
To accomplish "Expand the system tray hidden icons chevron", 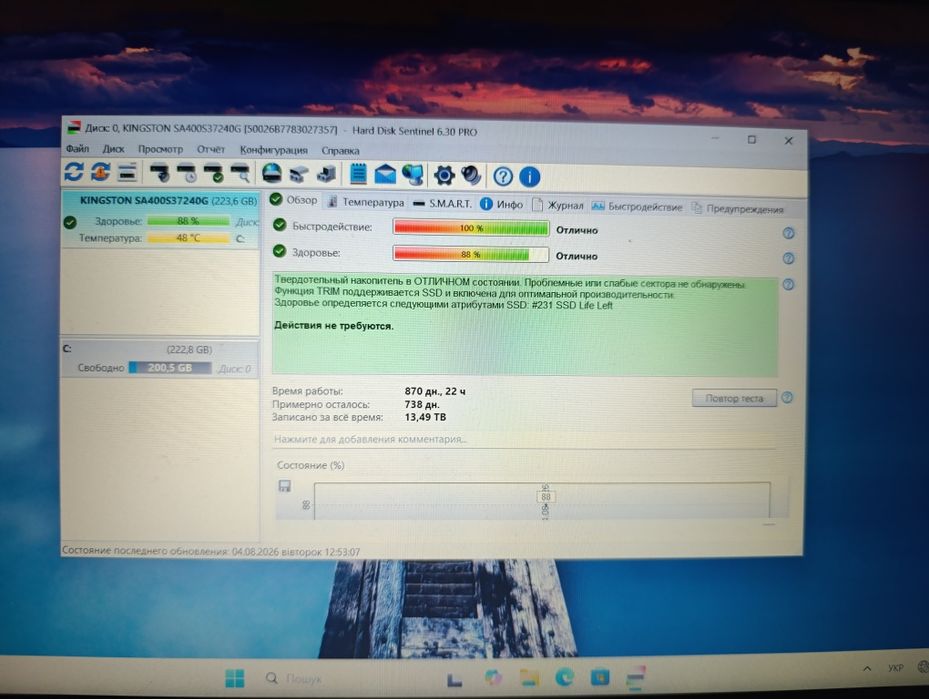I will [x=867, y=669].
